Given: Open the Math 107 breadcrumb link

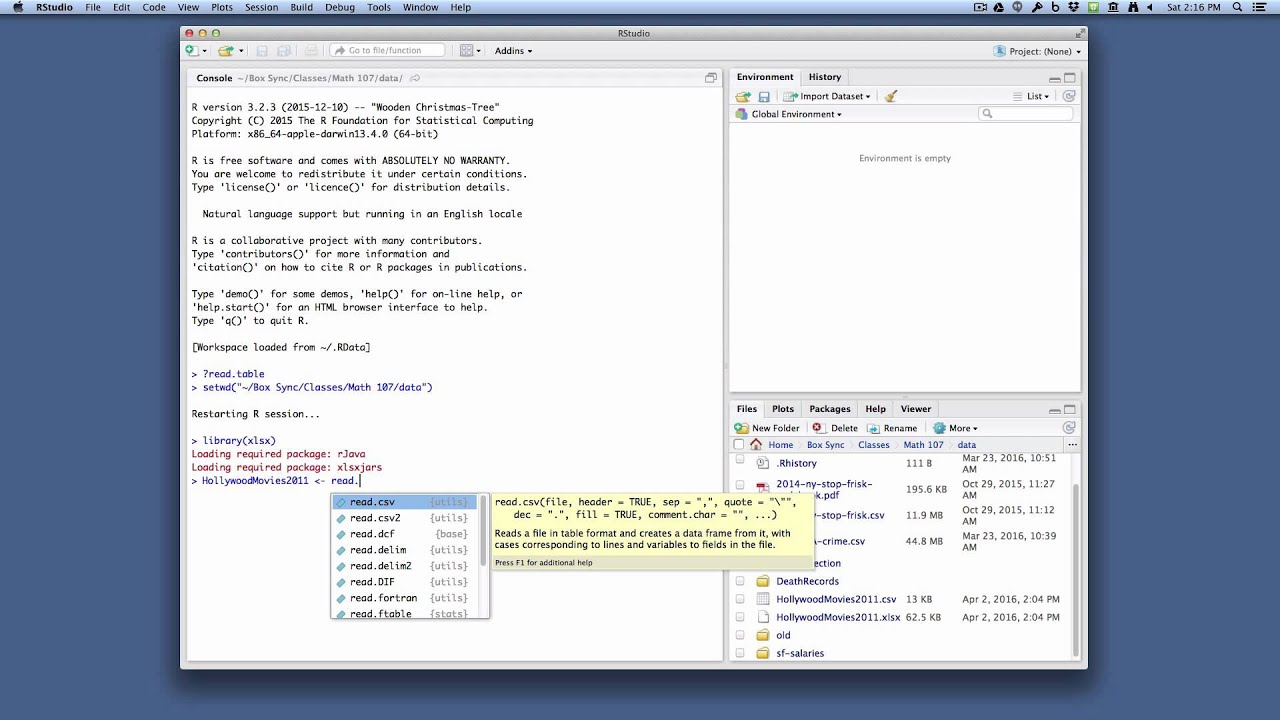Looking at the screenshot, I should point(923,445).
